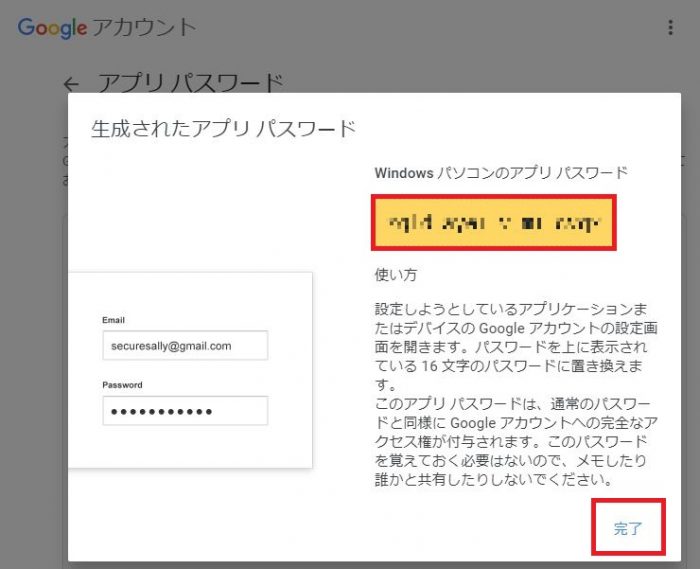Click the Google logo in header
This screenshot has width=700, height=569.
pos(52,28)
